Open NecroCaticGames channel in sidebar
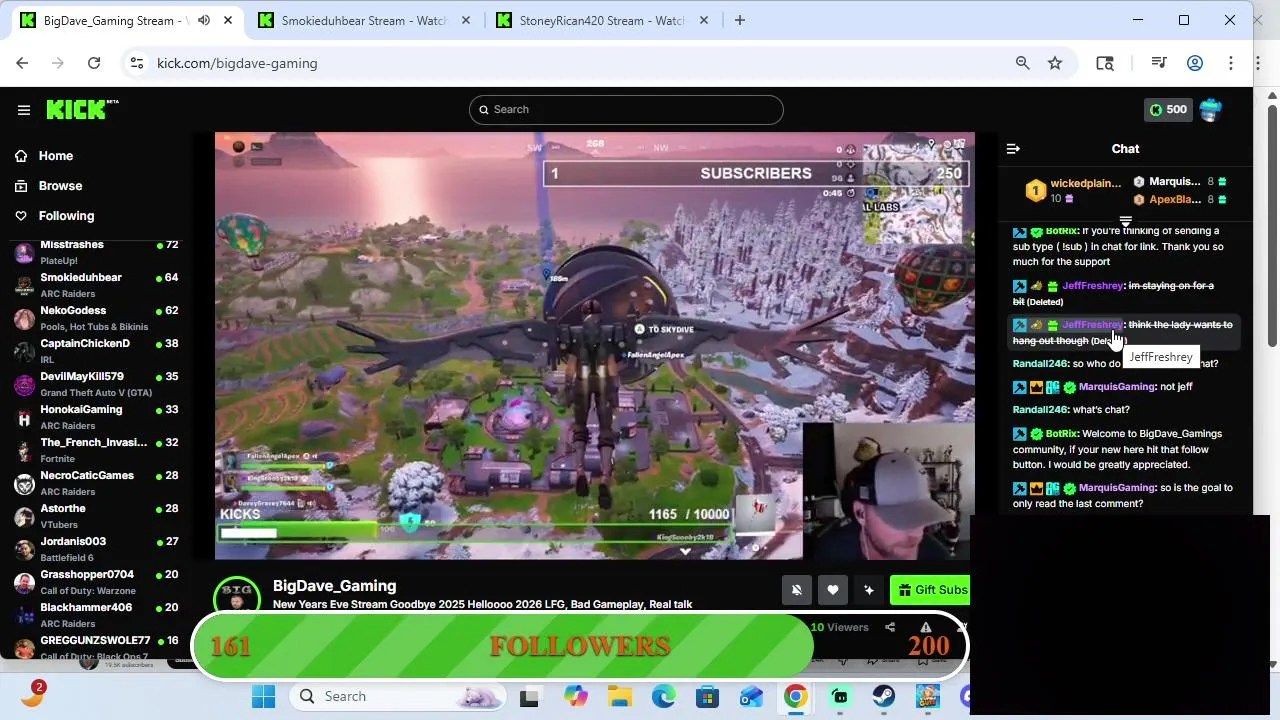Image resolution: width=1280 pixels, height=720 pixels. 97,483
